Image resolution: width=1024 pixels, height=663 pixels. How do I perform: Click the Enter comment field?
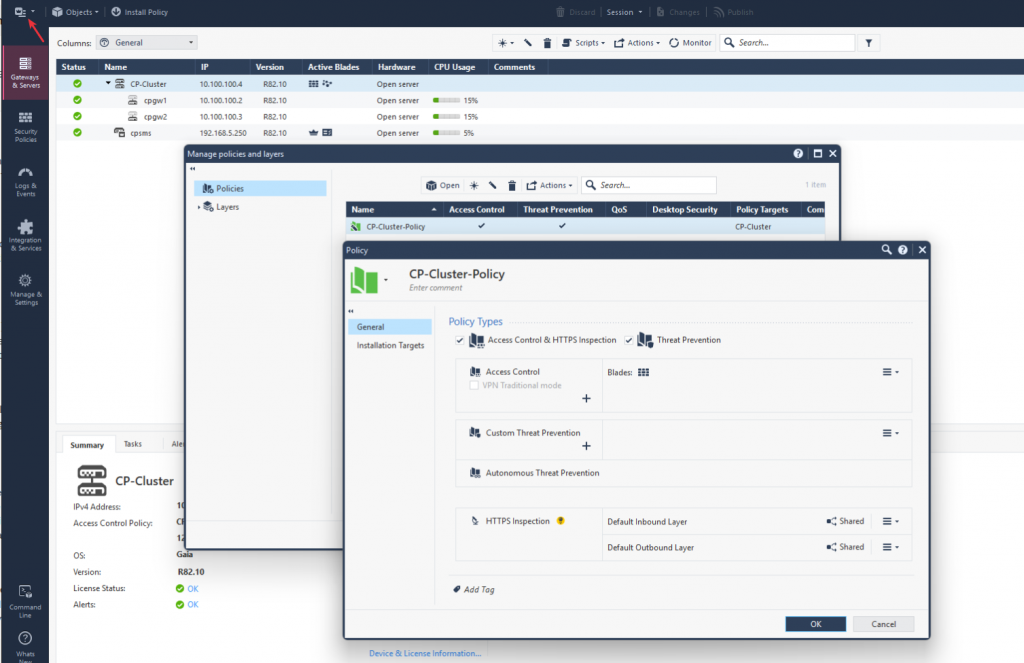(436, 287)
